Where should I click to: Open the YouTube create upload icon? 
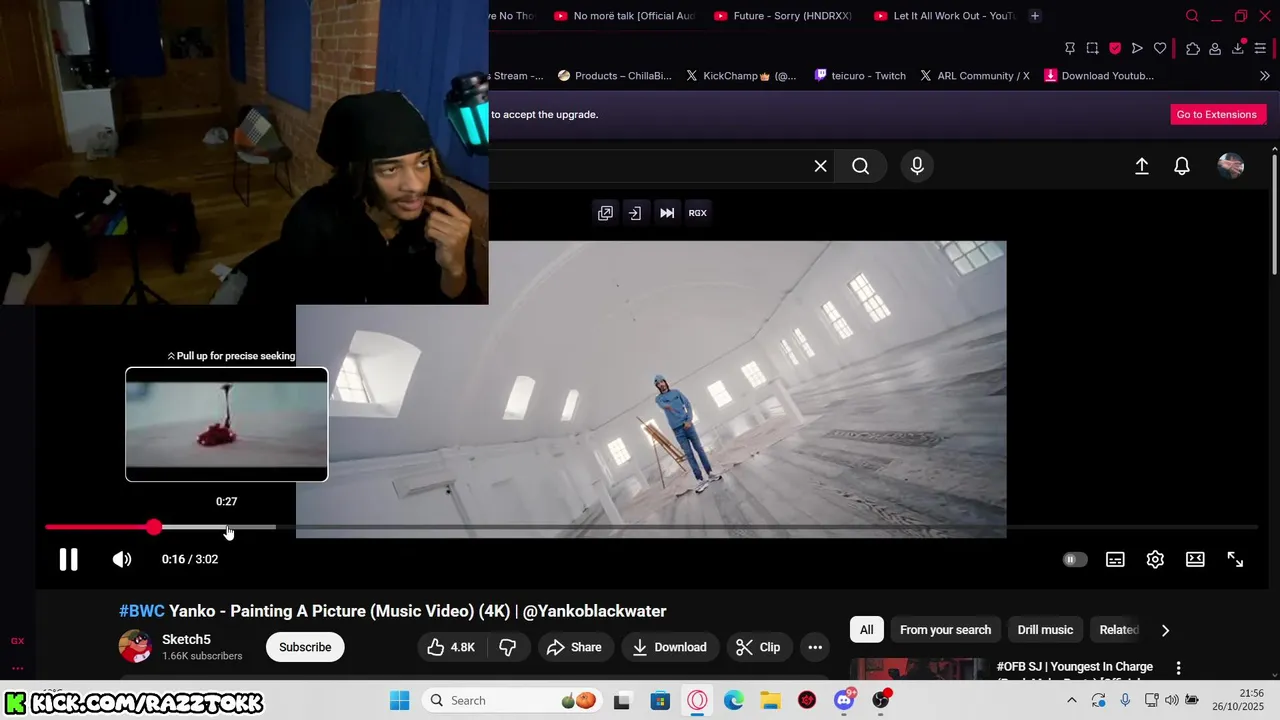coord(1141,166)
